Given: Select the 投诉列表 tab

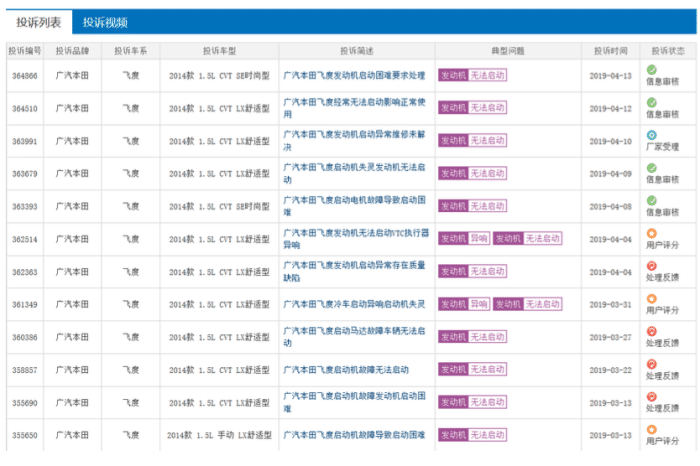Looking at the screenshot, I should (x=39, y=22).
